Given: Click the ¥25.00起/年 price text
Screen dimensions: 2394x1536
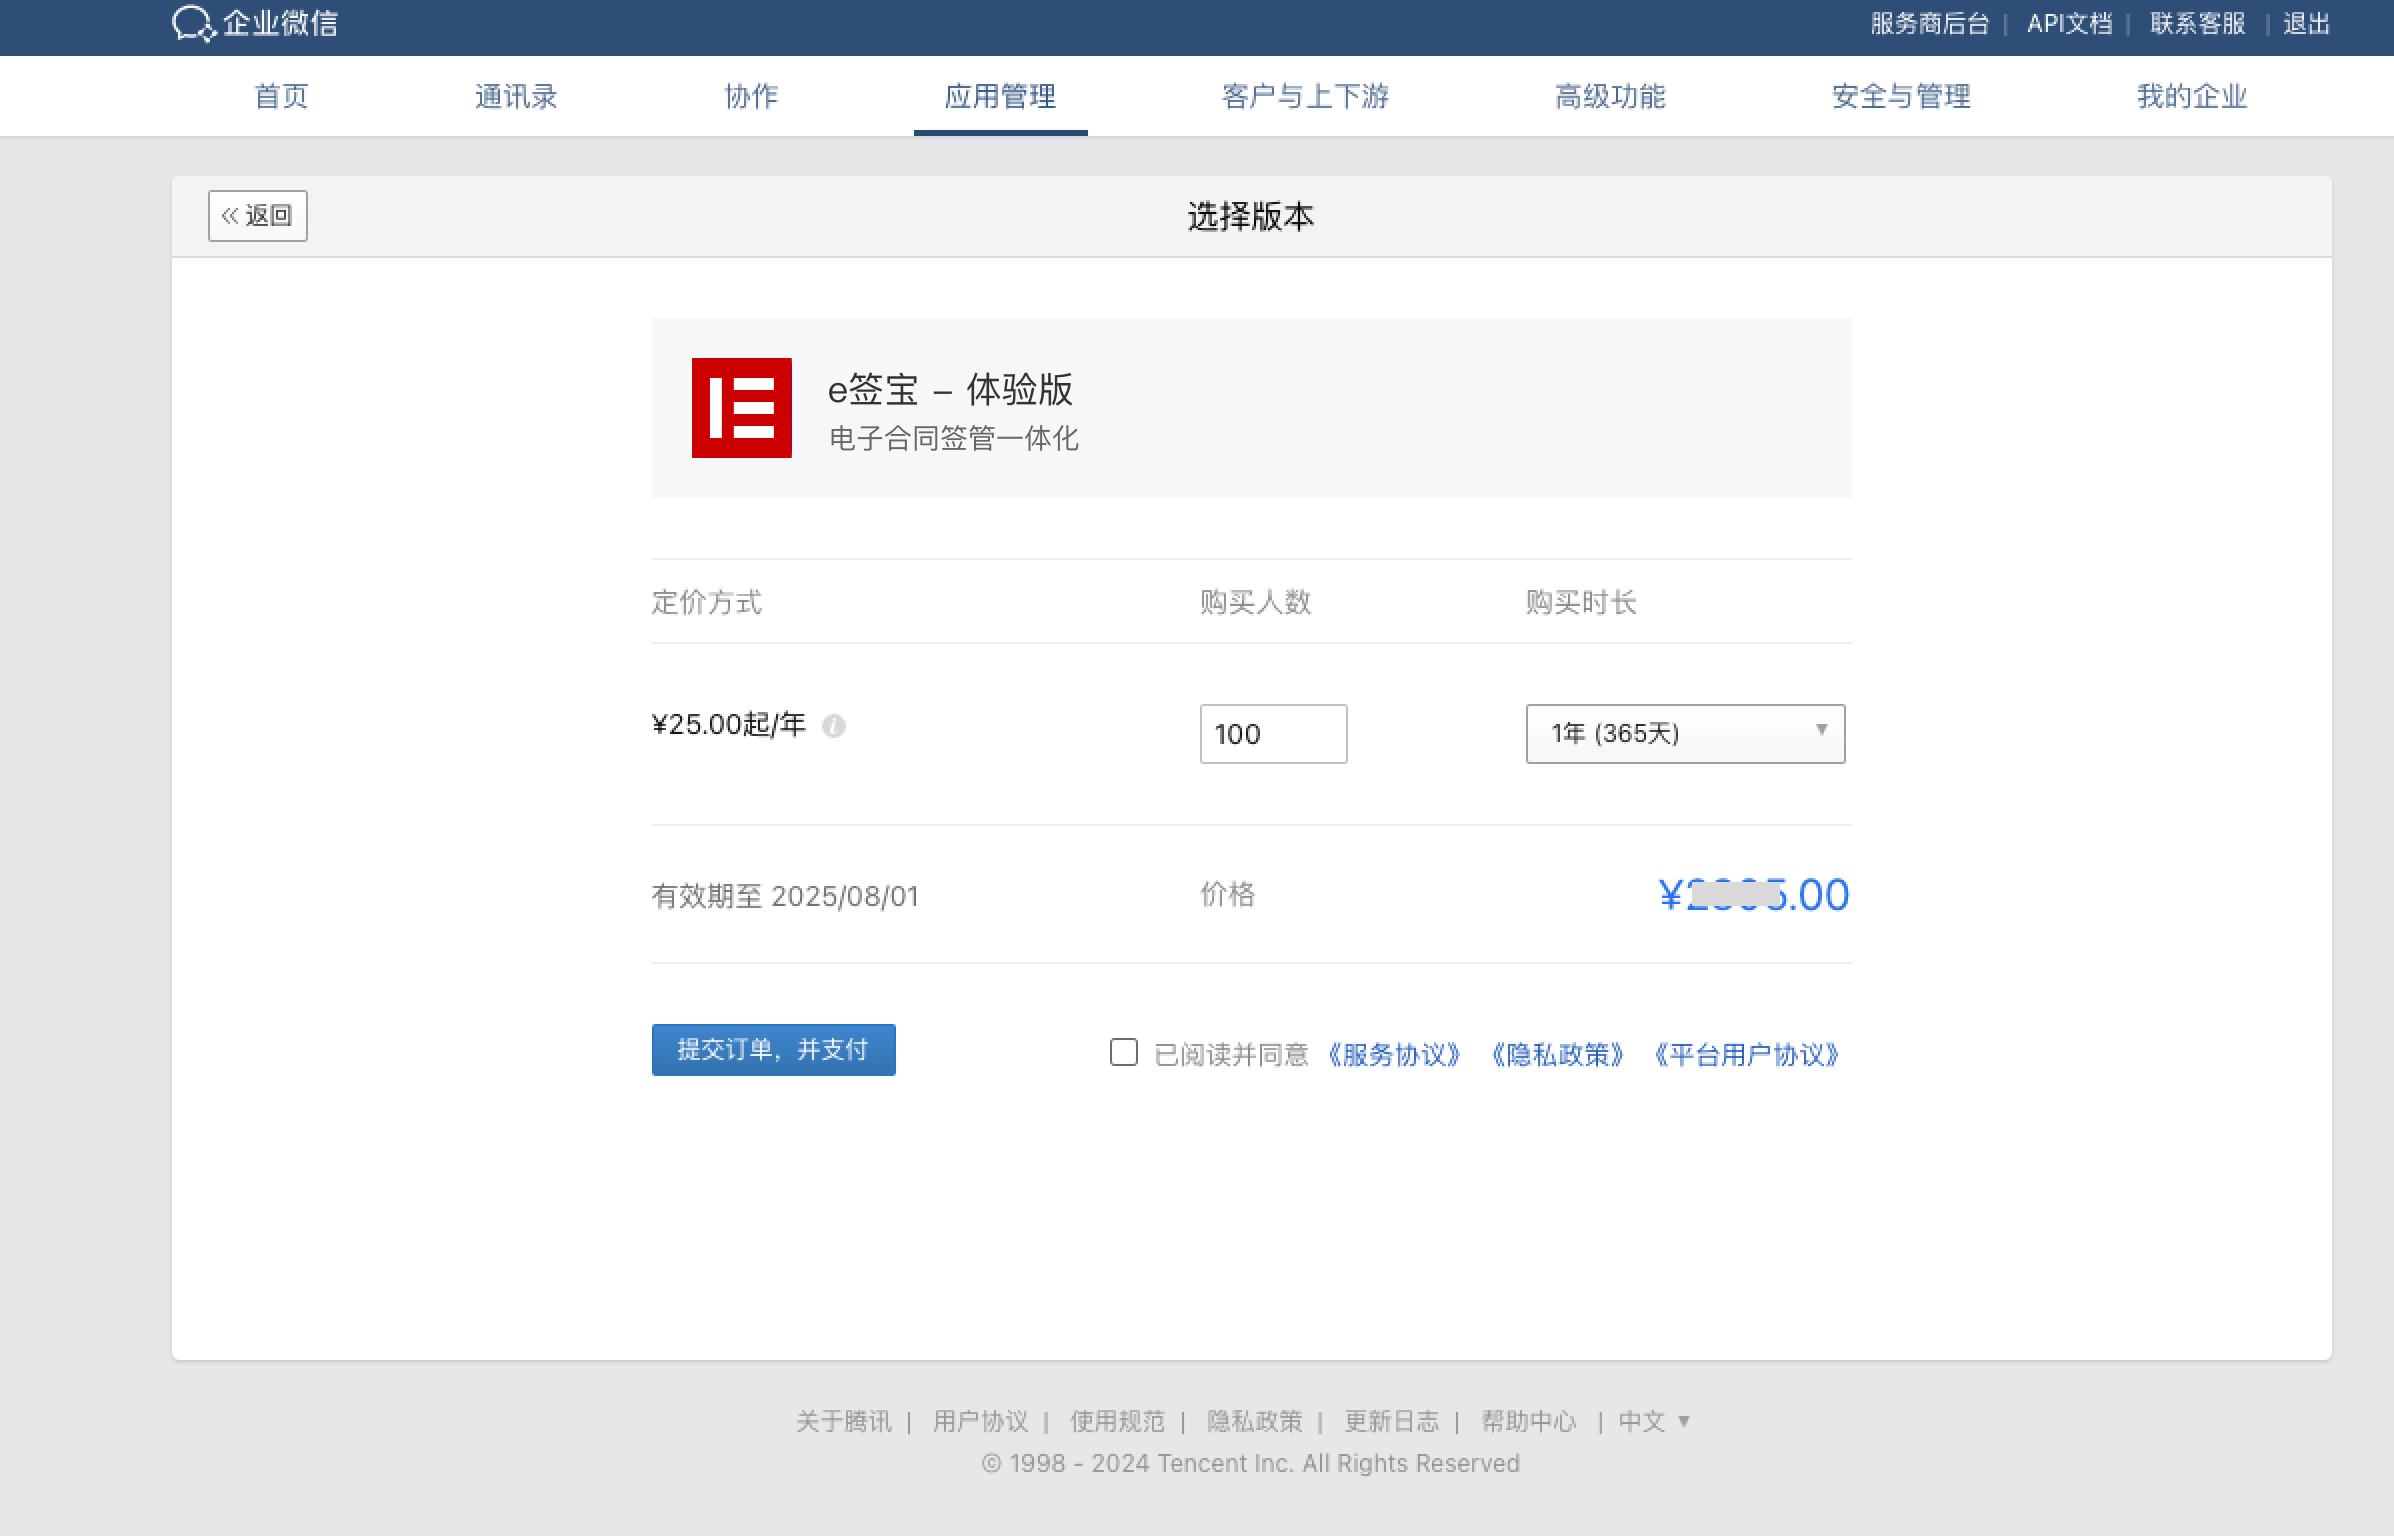Looking at the screenshot, I should click(729, 724).
